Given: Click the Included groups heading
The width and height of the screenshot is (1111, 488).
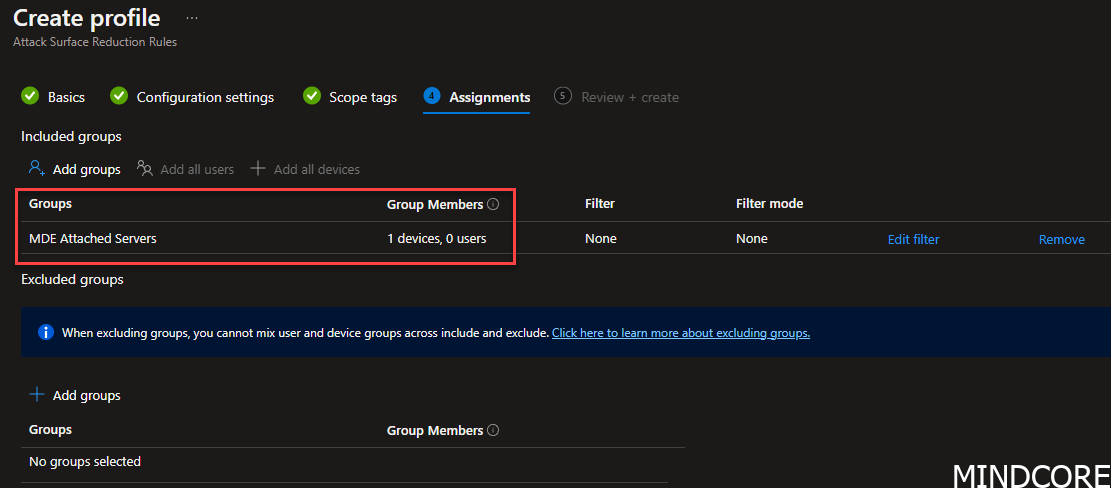Looking at the screenshot, I should [72, 137].
